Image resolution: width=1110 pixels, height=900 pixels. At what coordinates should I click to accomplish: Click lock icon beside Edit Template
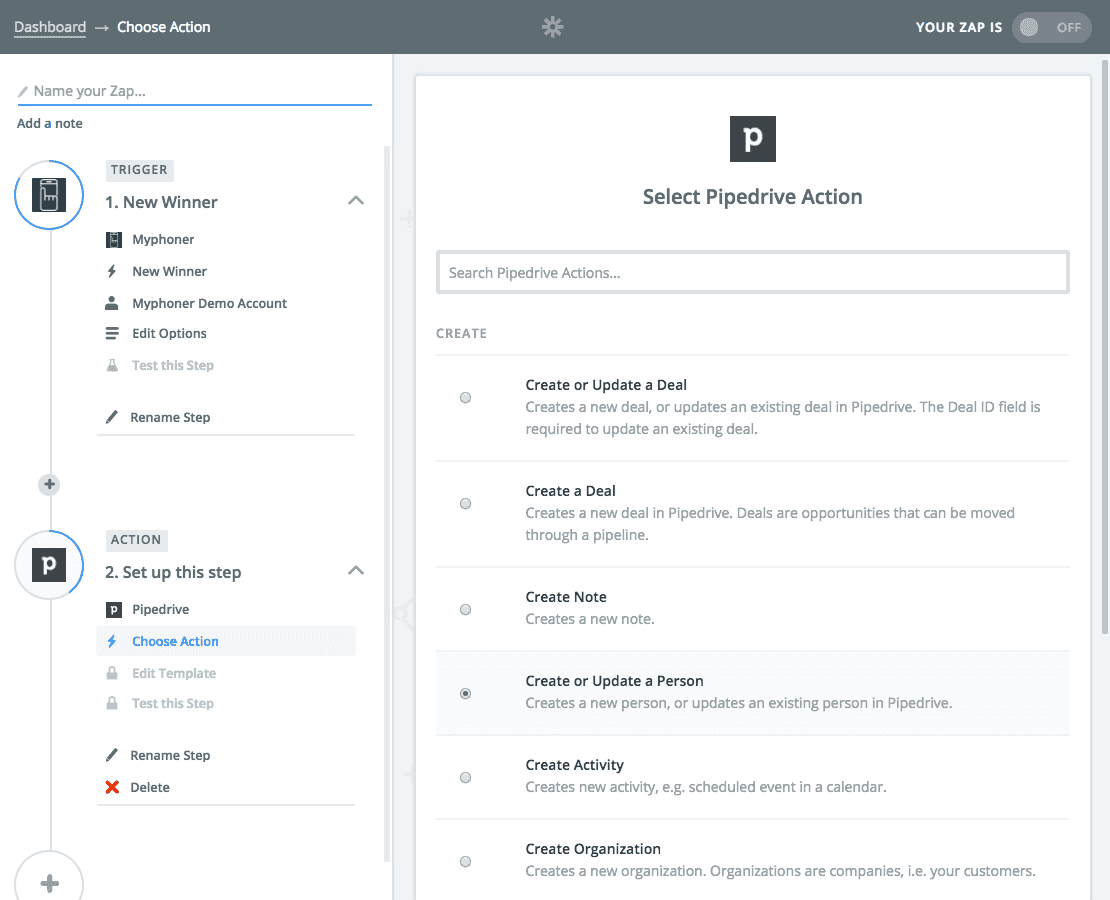pyautogui.click(x=112, y=673)
